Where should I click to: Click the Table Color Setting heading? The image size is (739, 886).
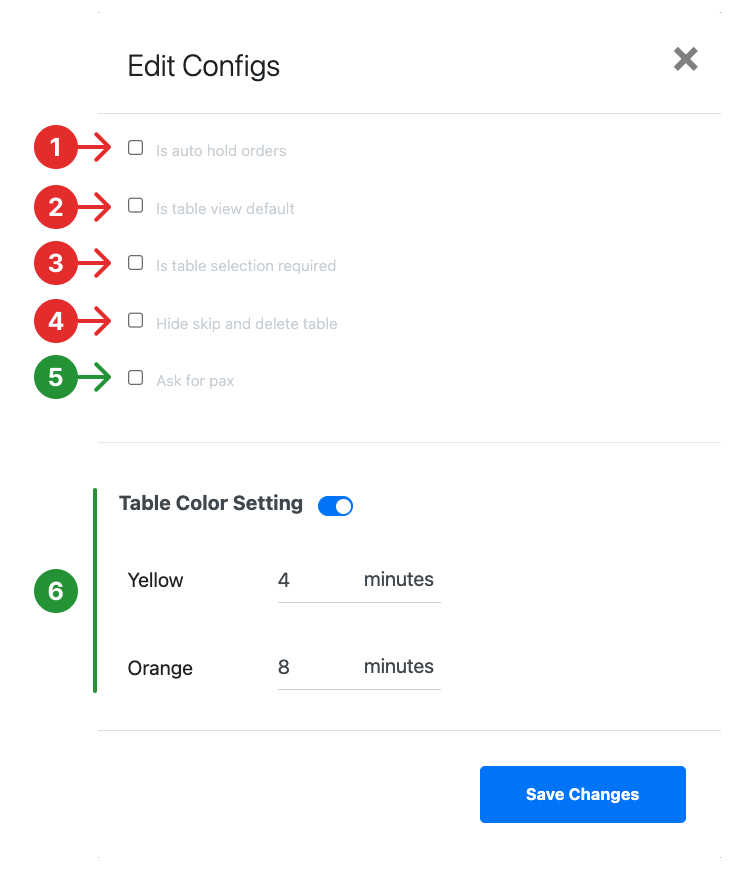211,503
